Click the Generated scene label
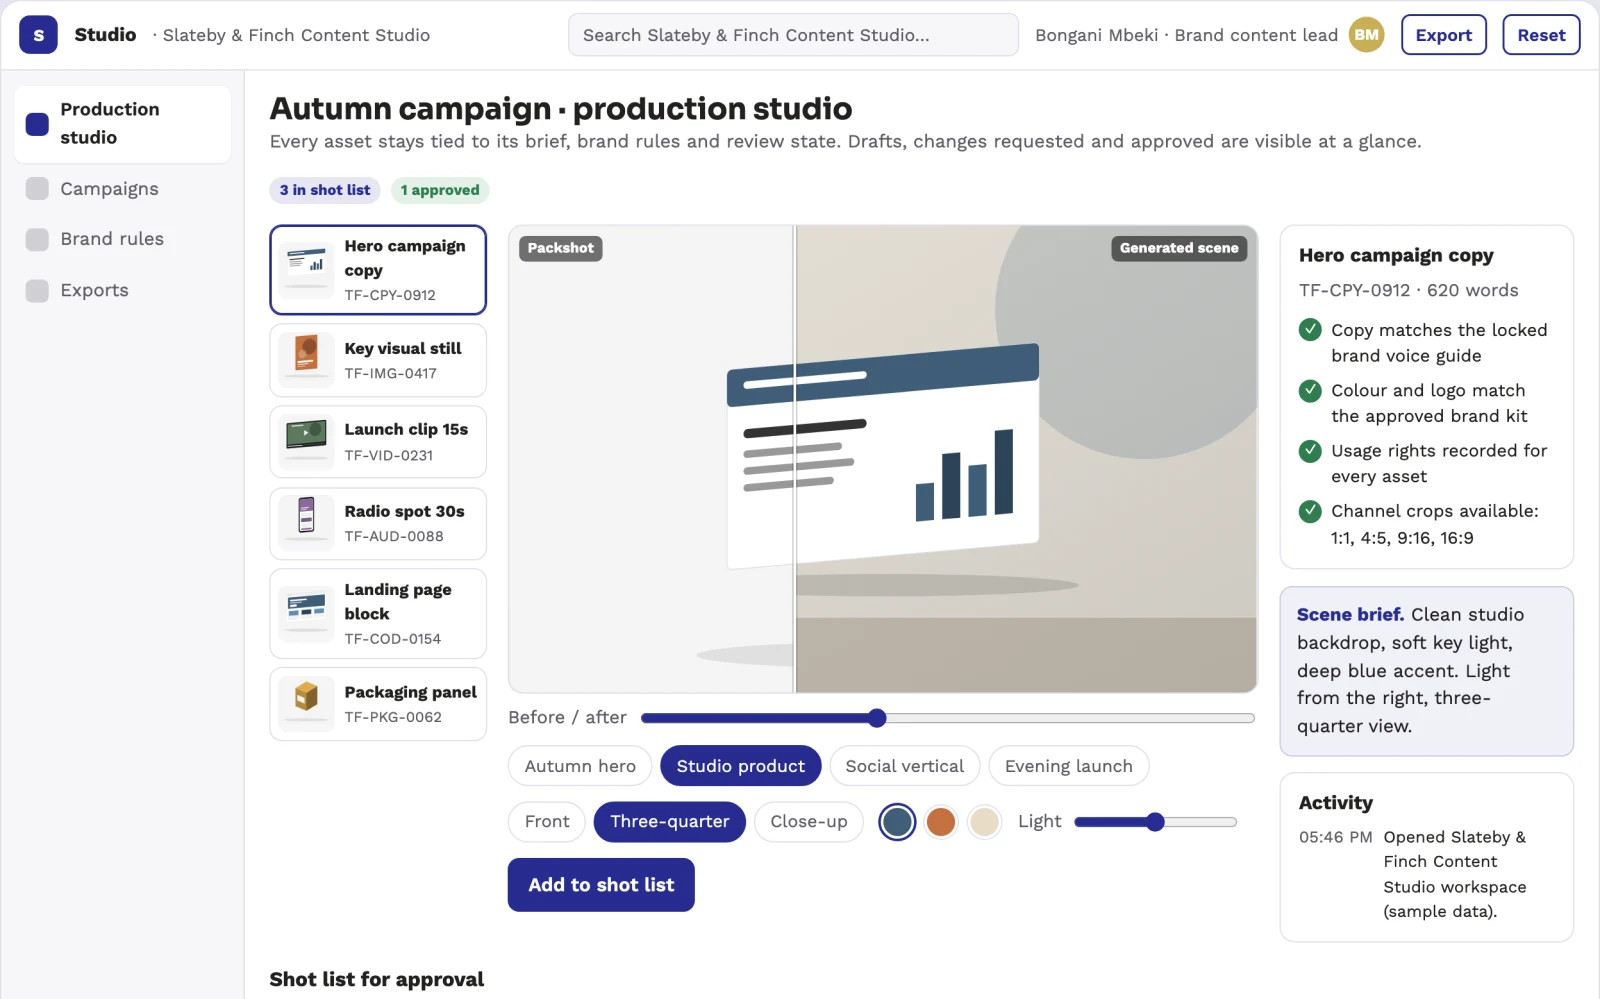This screenshot has height=999, width=1600. (1179, 248)
